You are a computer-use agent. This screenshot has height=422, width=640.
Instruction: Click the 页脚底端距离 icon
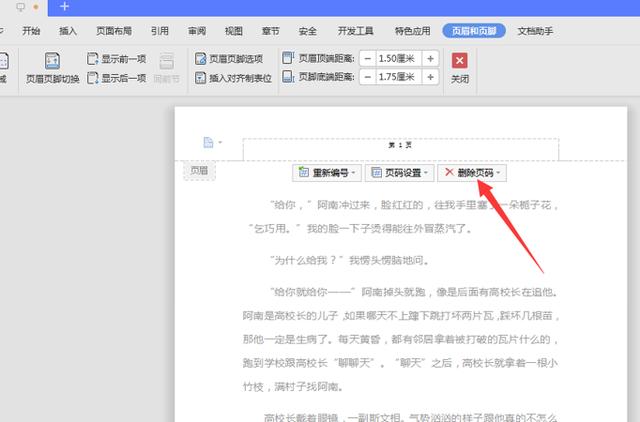point(288,76)
